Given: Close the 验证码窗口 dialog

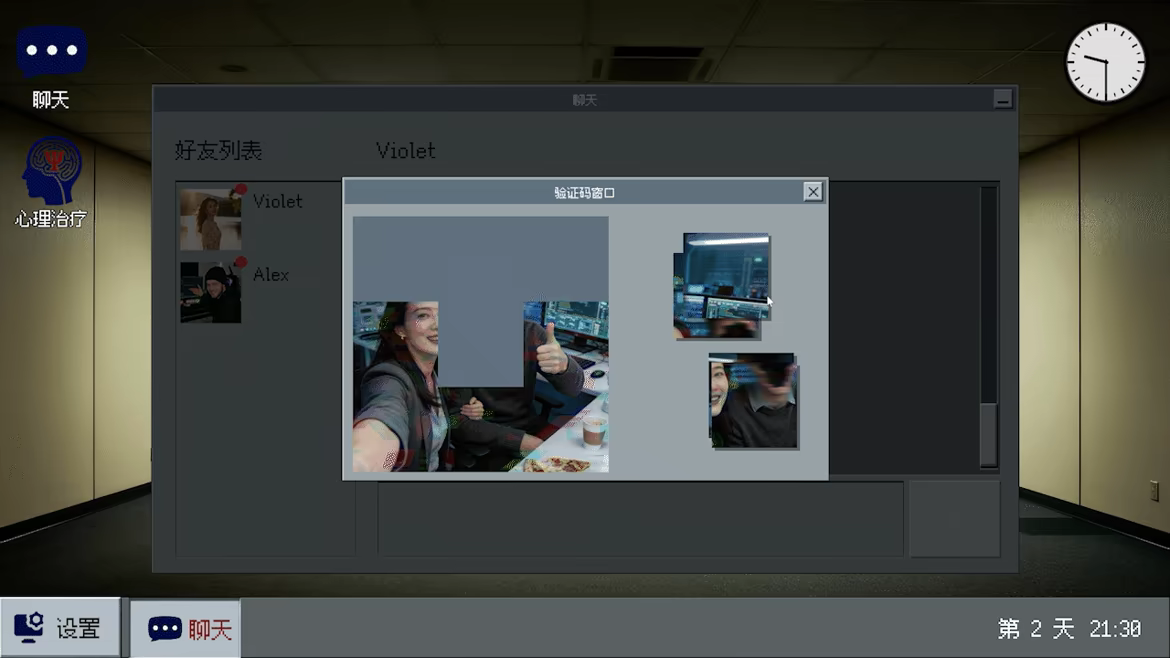Looking at the screenshot, I should coord(813,192).
